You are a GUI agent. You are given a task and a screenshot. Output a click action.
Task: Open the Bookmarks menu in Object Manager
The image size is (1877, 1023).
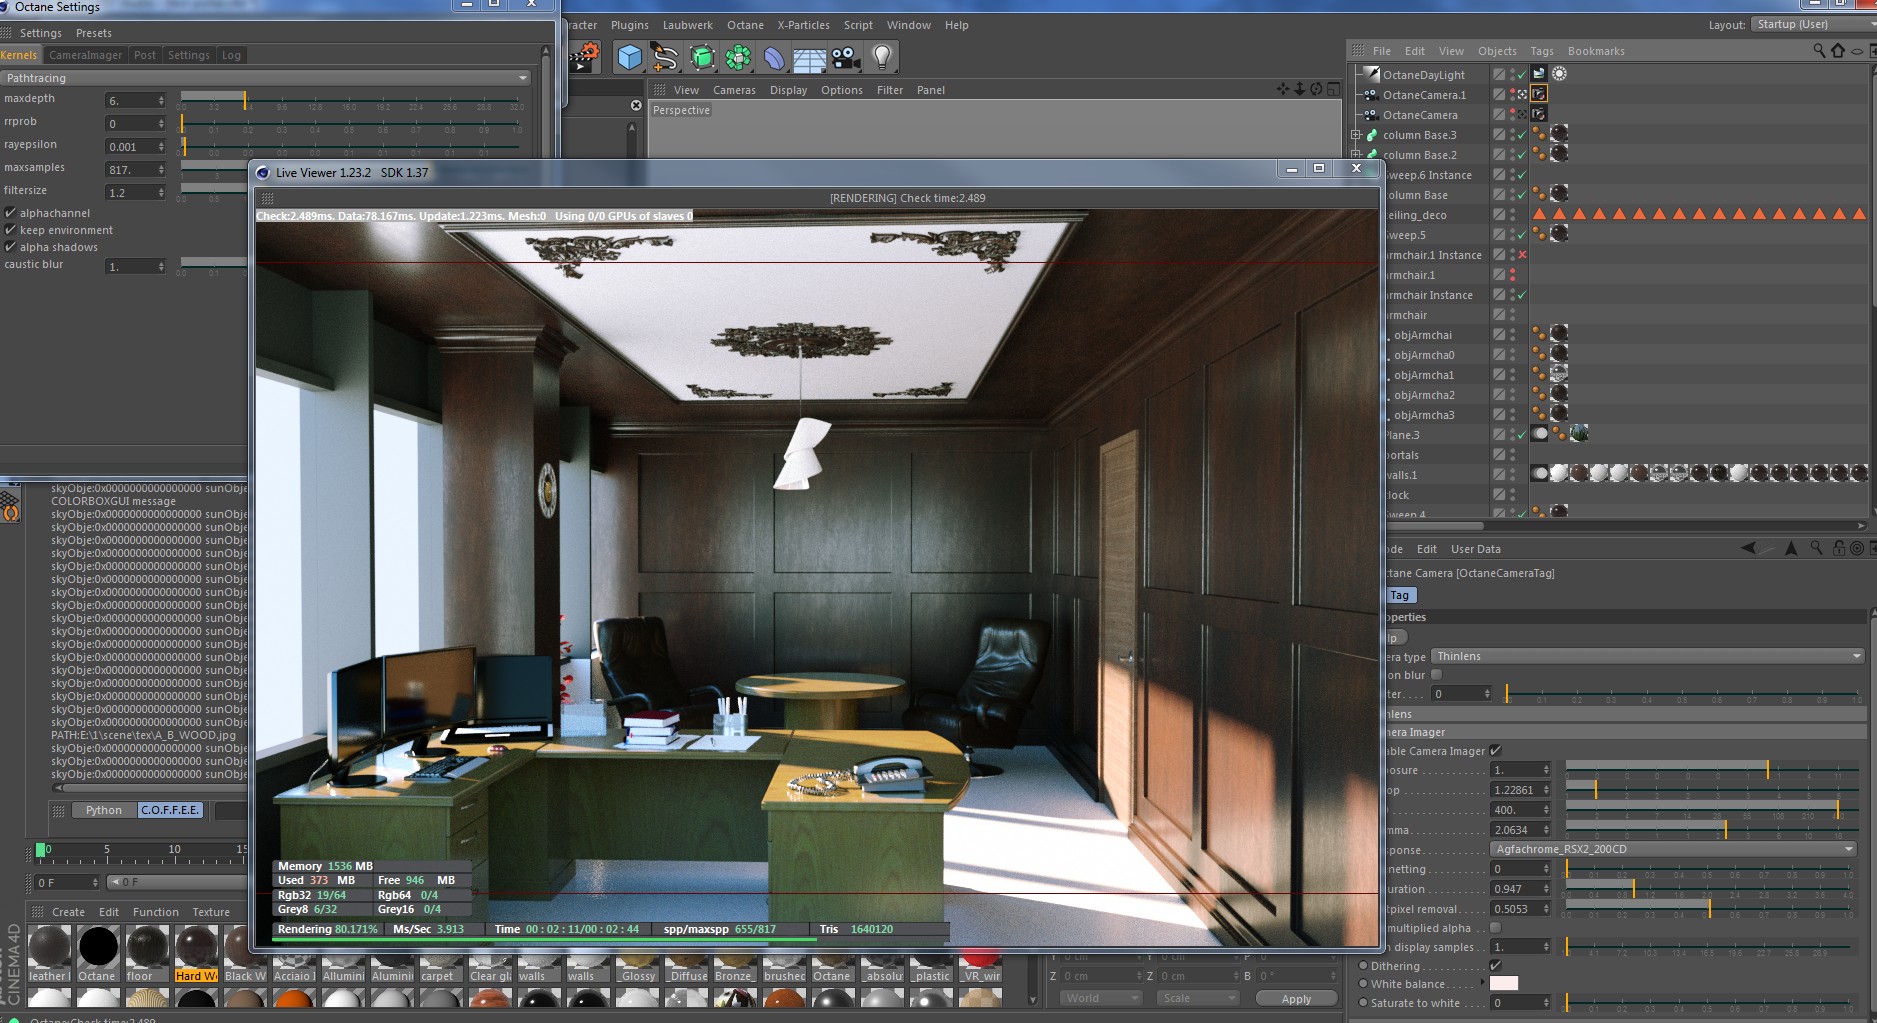pos(1596,51)
